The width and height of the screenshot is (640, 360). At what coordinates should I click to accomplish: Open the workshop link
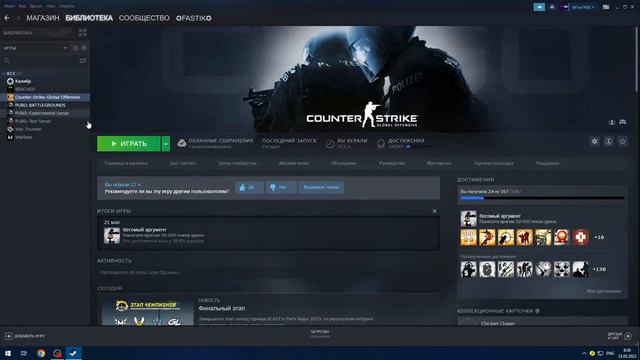[x=439, y=163]
